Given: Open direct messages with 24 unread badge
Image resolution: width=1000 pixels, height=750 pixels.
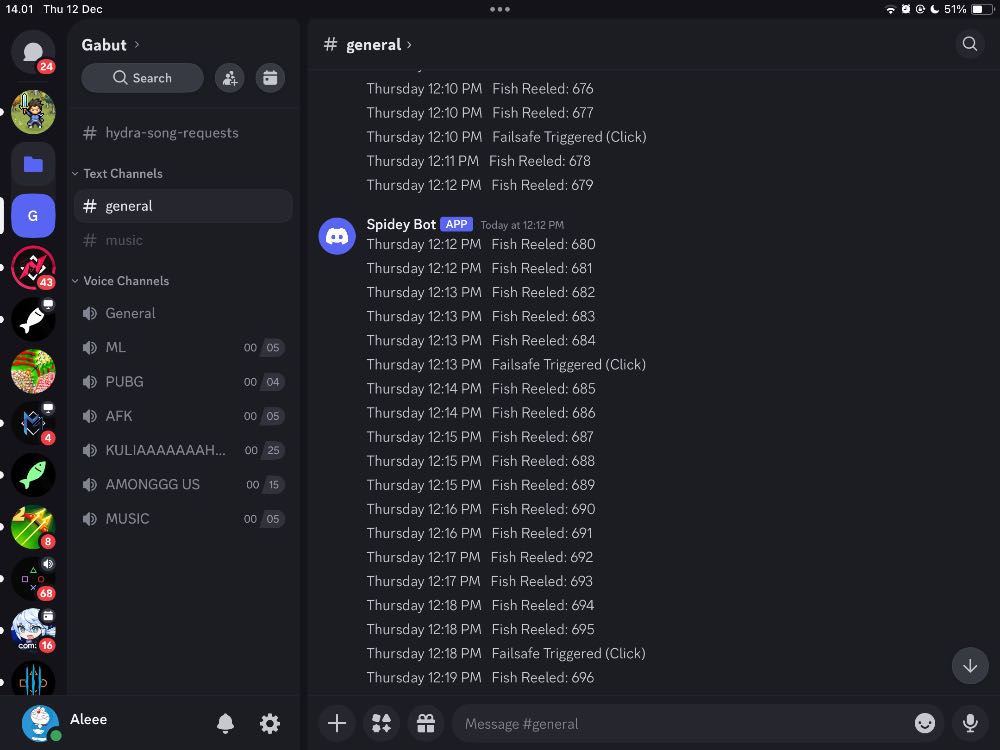Looking at the screenshot, I should pyautogui.click(x=33, y=52).
